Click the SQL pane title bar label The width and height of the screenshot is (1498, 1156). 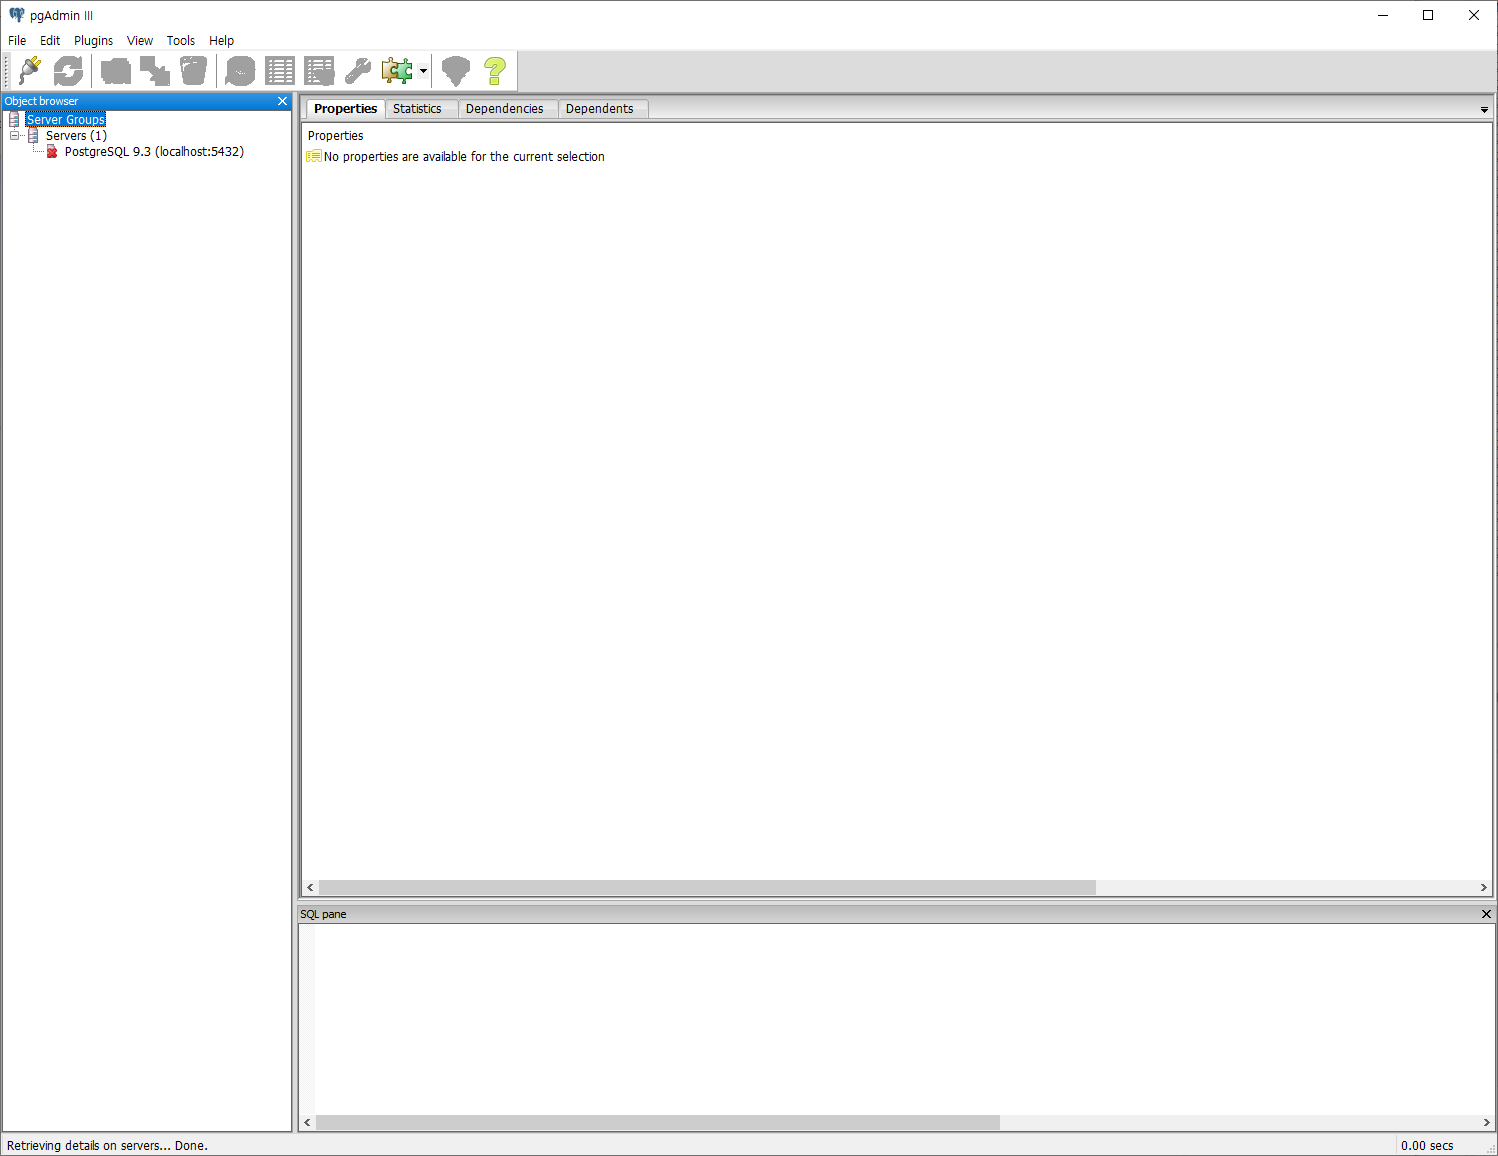tap(323, 914)
